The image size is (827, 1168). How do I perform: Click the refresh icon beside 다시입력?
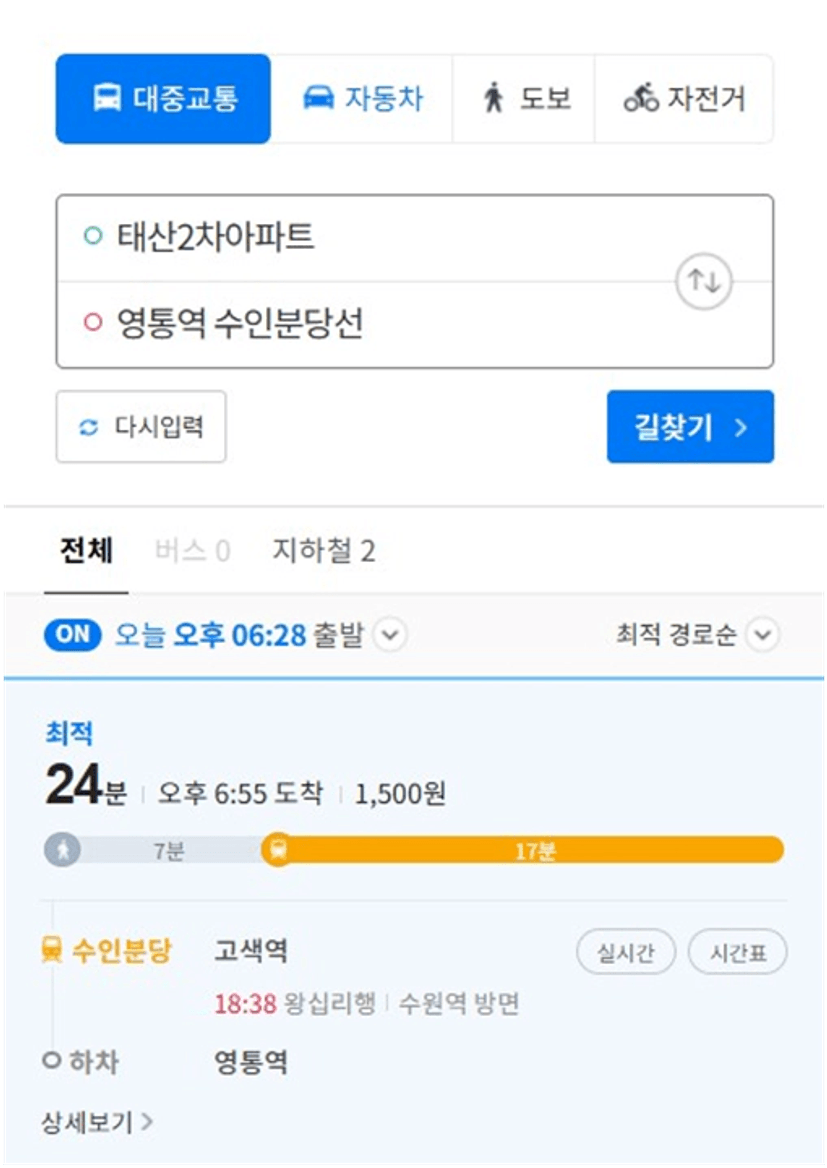[89, 428]
